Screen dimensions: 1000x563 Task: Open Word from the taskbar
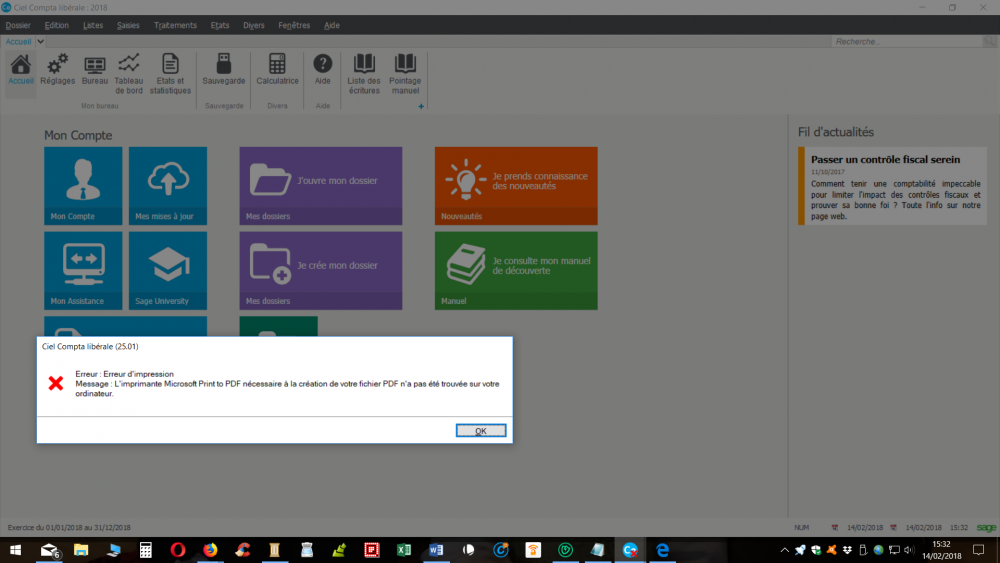point(436,550)
